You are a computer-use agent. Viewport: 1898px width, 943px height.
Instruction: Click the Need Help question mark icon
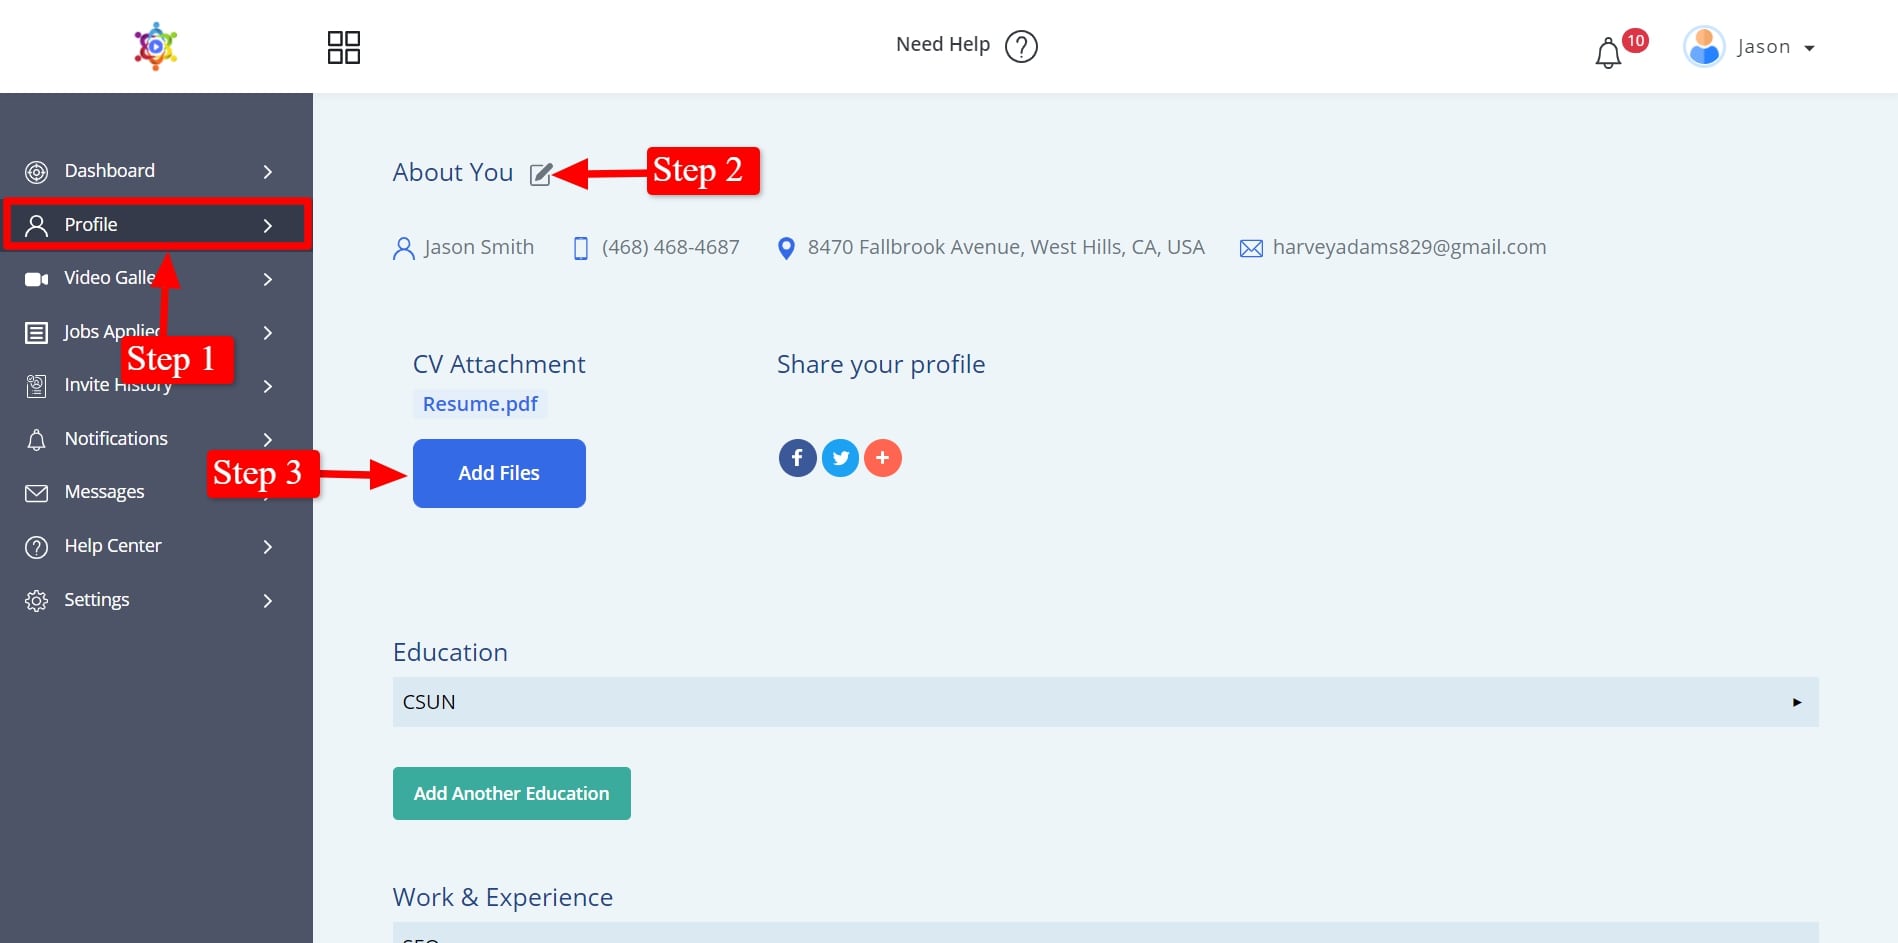(1021, 46)
